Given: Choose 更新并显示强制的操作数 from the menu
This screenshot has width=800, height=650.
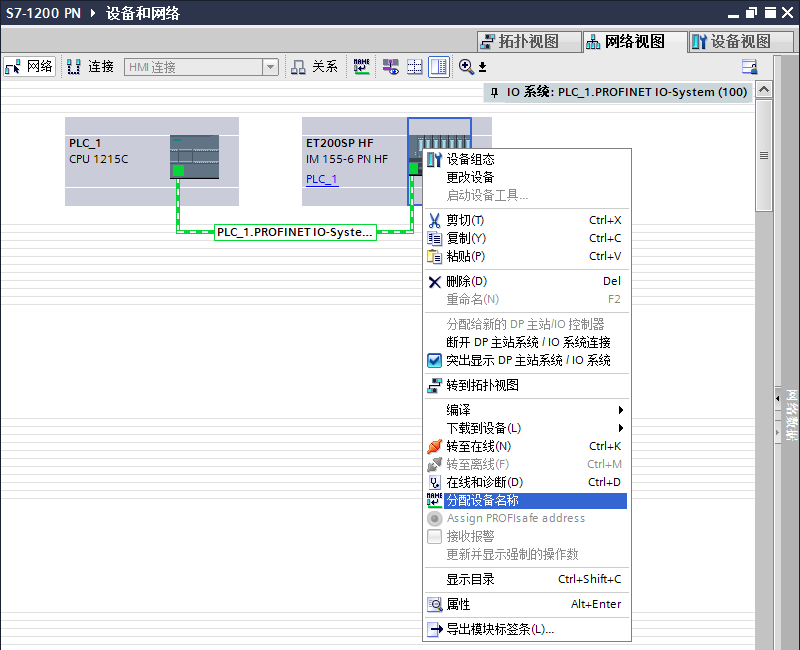Looking at the screenshot, I should (x=527, y=554).
